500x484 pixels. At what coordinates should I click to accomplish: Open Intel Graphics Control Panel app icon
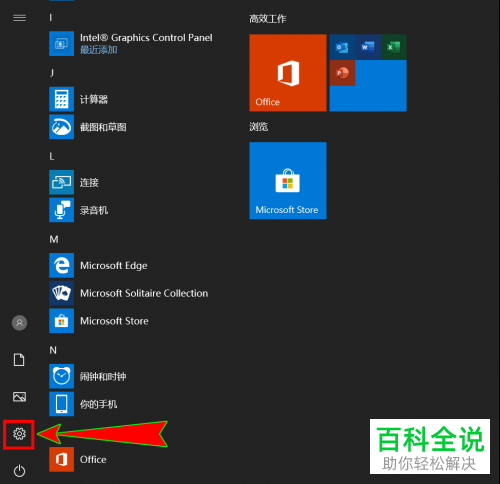coord(61,44)
